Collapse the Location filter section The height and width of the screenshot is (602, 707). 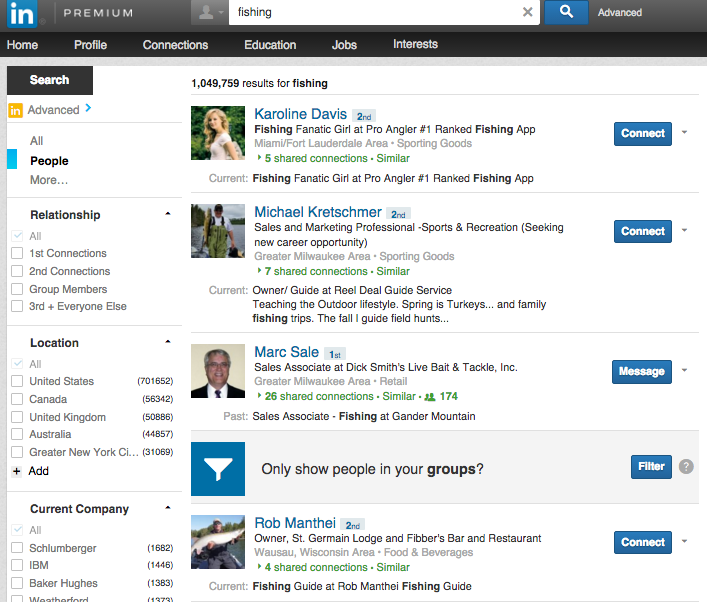pyautogui.click(x=168, y=342)
